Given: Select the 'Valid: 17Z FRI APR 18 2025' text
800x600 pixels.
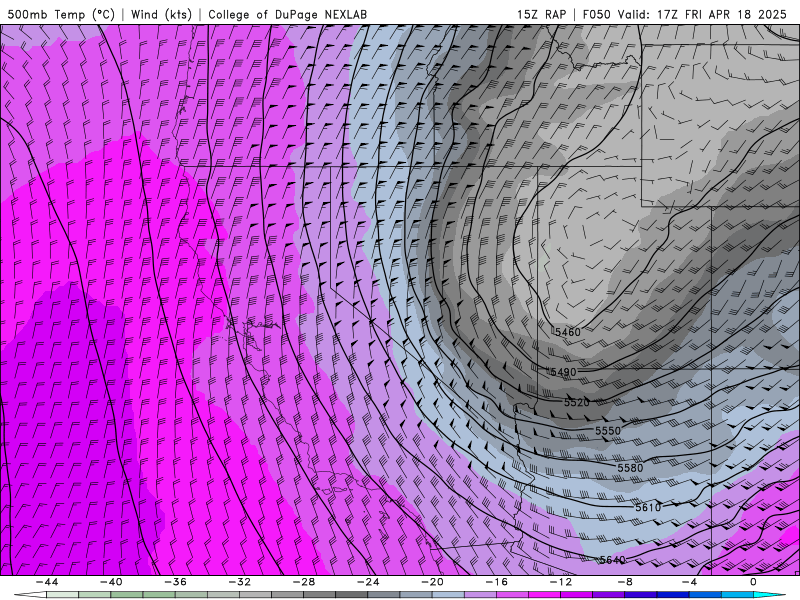Looking at the screenshot, I should (702, 14).
